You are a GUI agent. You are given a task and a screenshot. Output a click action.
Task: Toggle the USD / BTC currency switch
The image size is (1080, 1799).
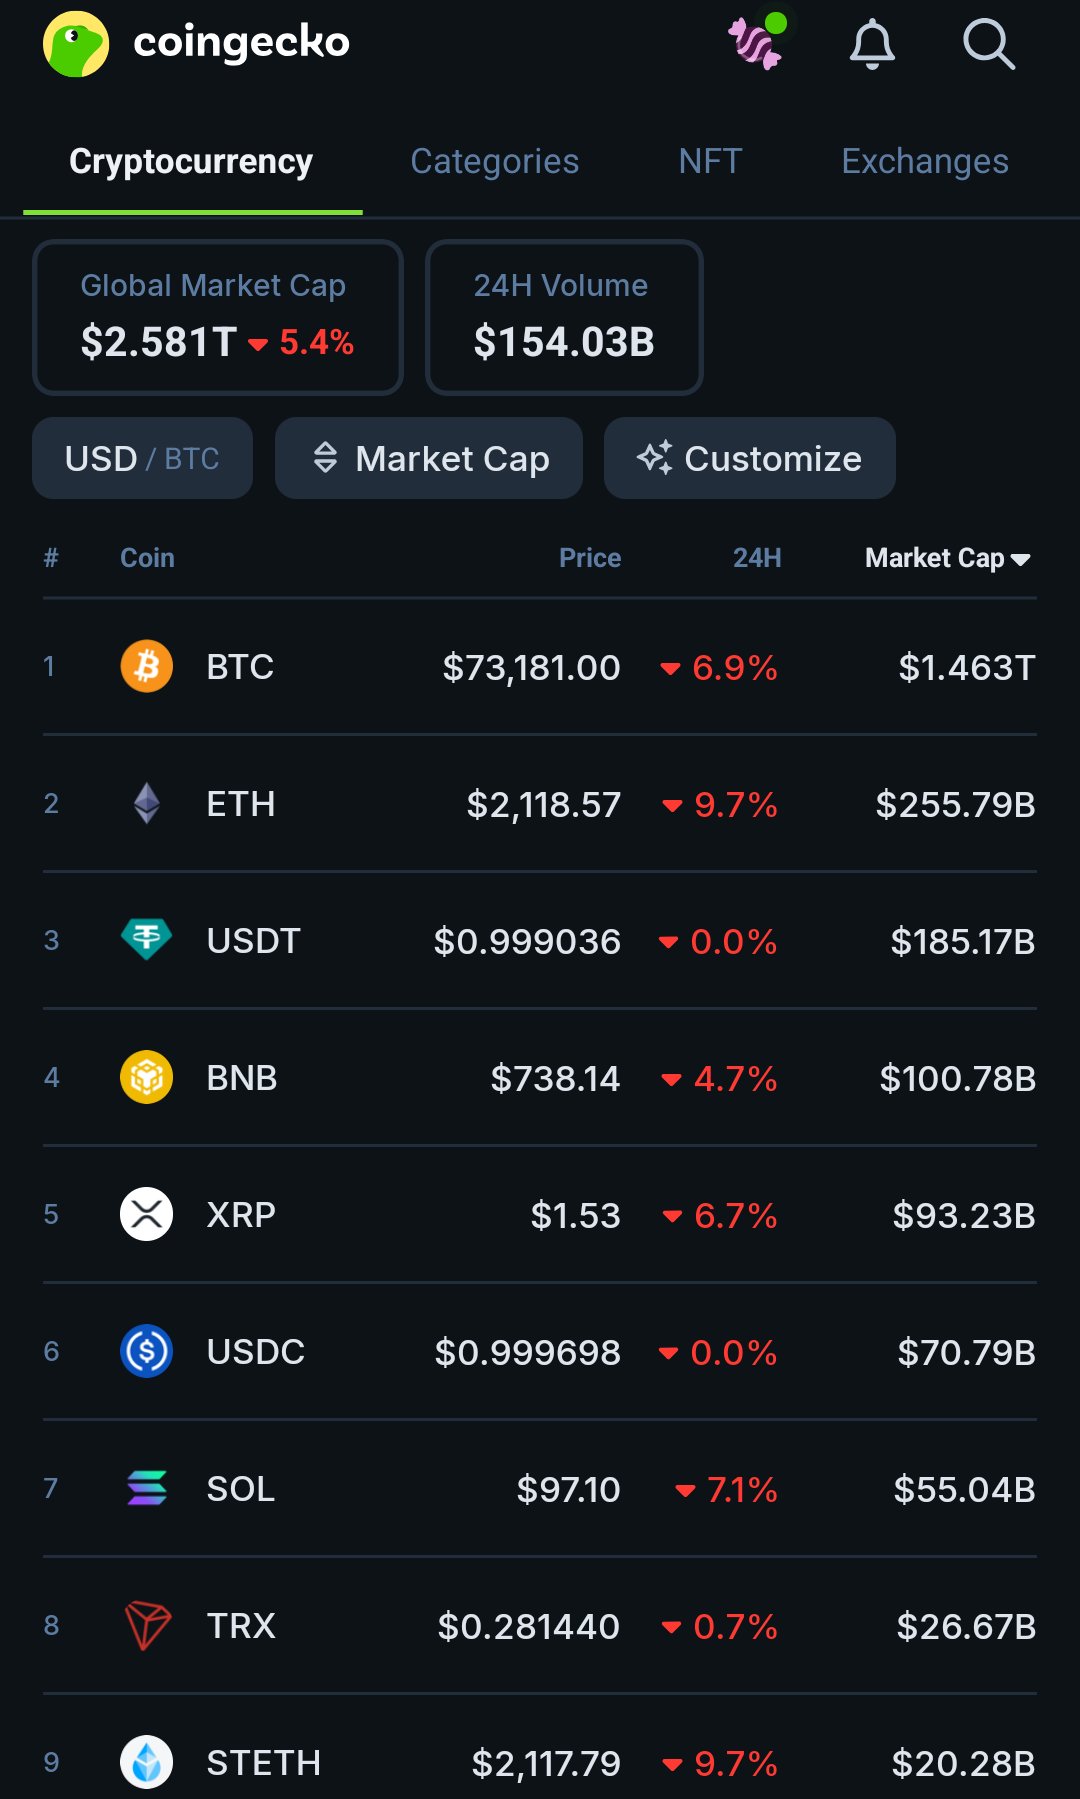(142, 459)
